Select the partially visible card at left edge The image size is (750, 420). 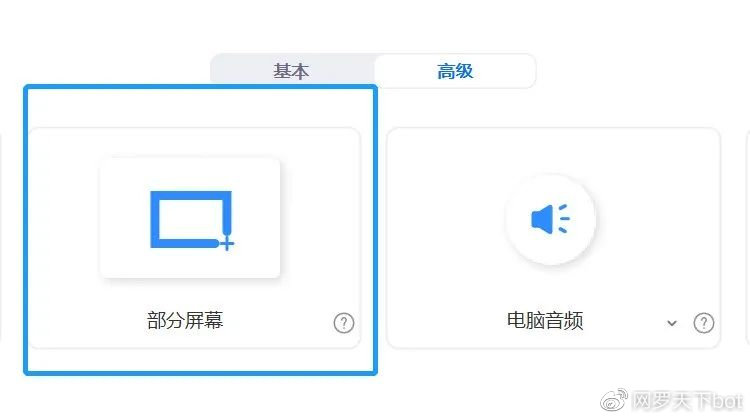pyautogui.click(x=1, y=238)
